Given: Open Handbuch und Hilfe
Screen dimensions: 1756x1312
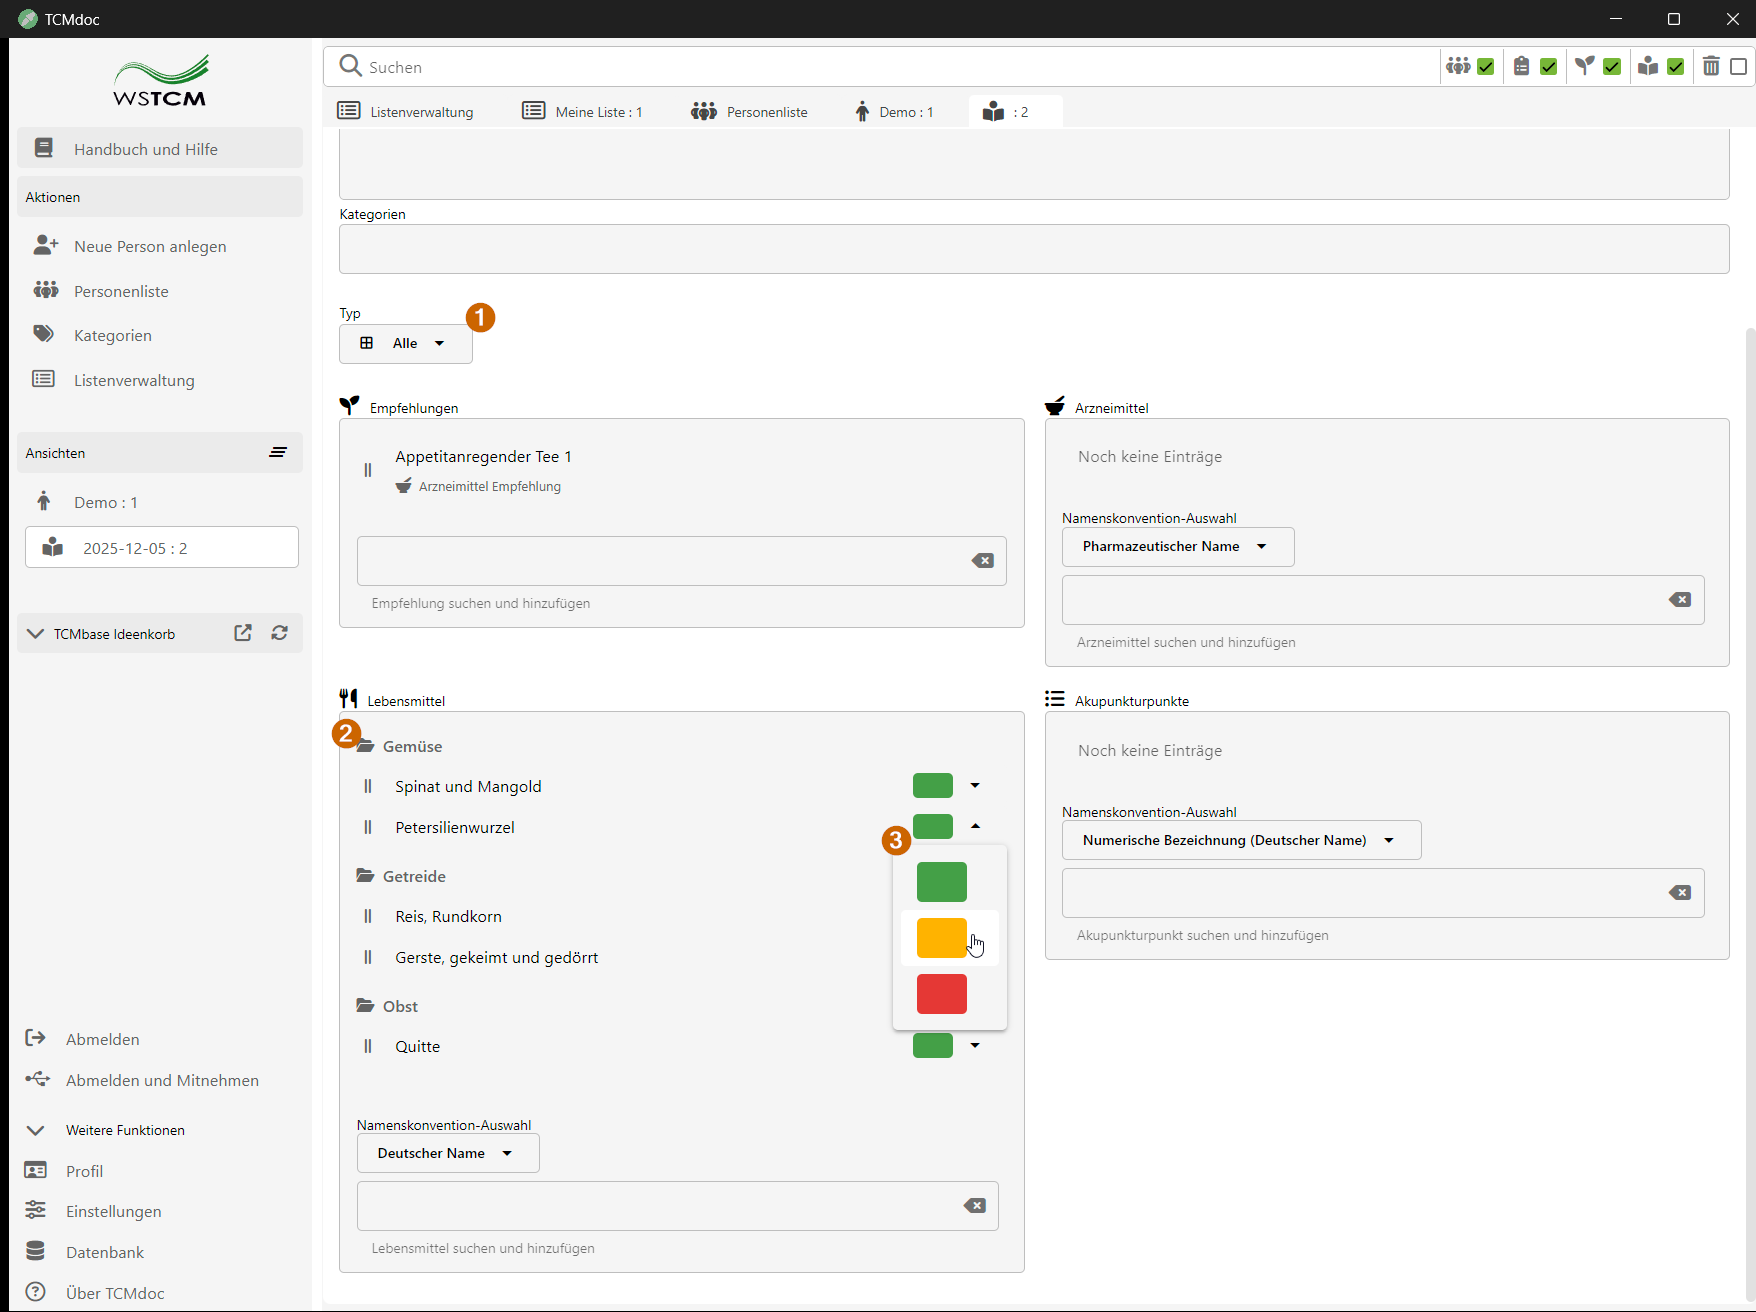Looking at the screenshot, I should point(160,149).
